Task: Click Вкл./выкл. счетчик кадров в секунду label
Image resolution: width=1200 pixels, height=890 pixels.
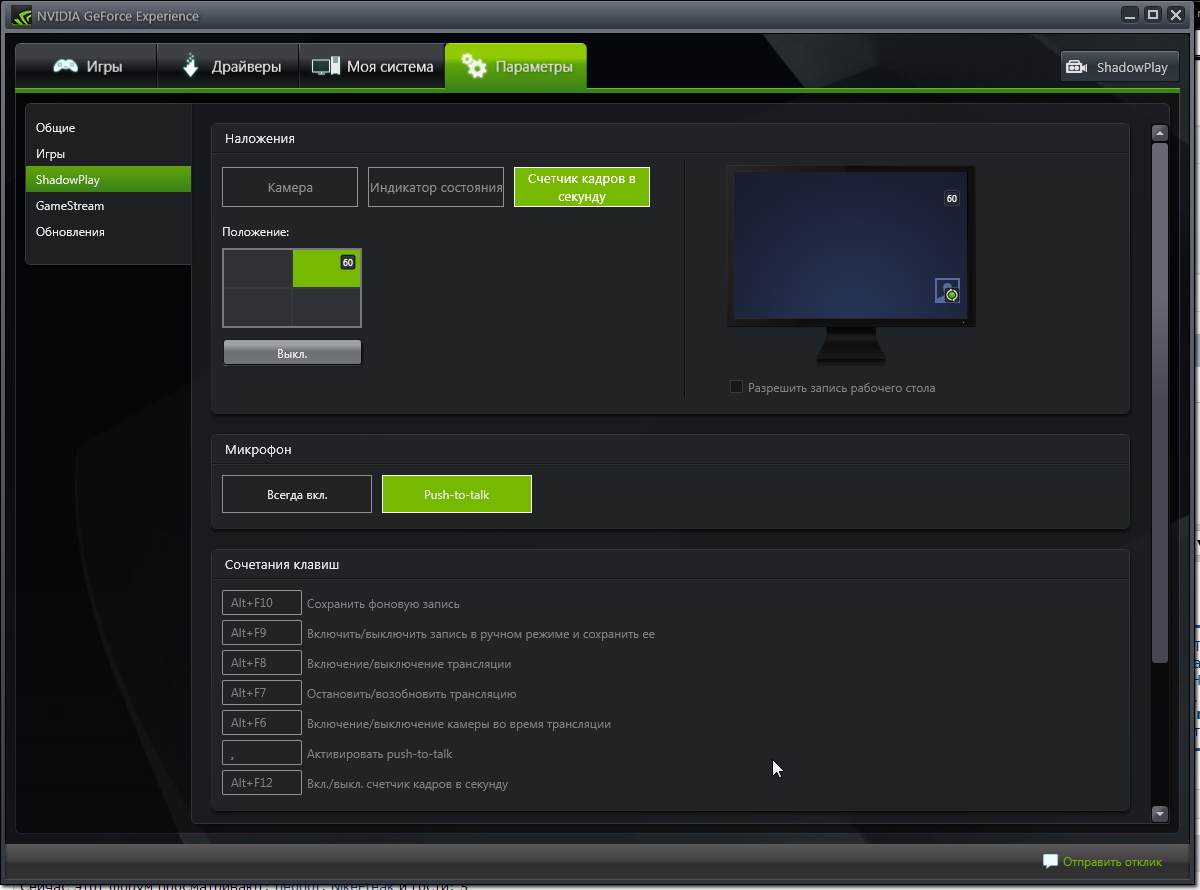Action: click(407, 784)
